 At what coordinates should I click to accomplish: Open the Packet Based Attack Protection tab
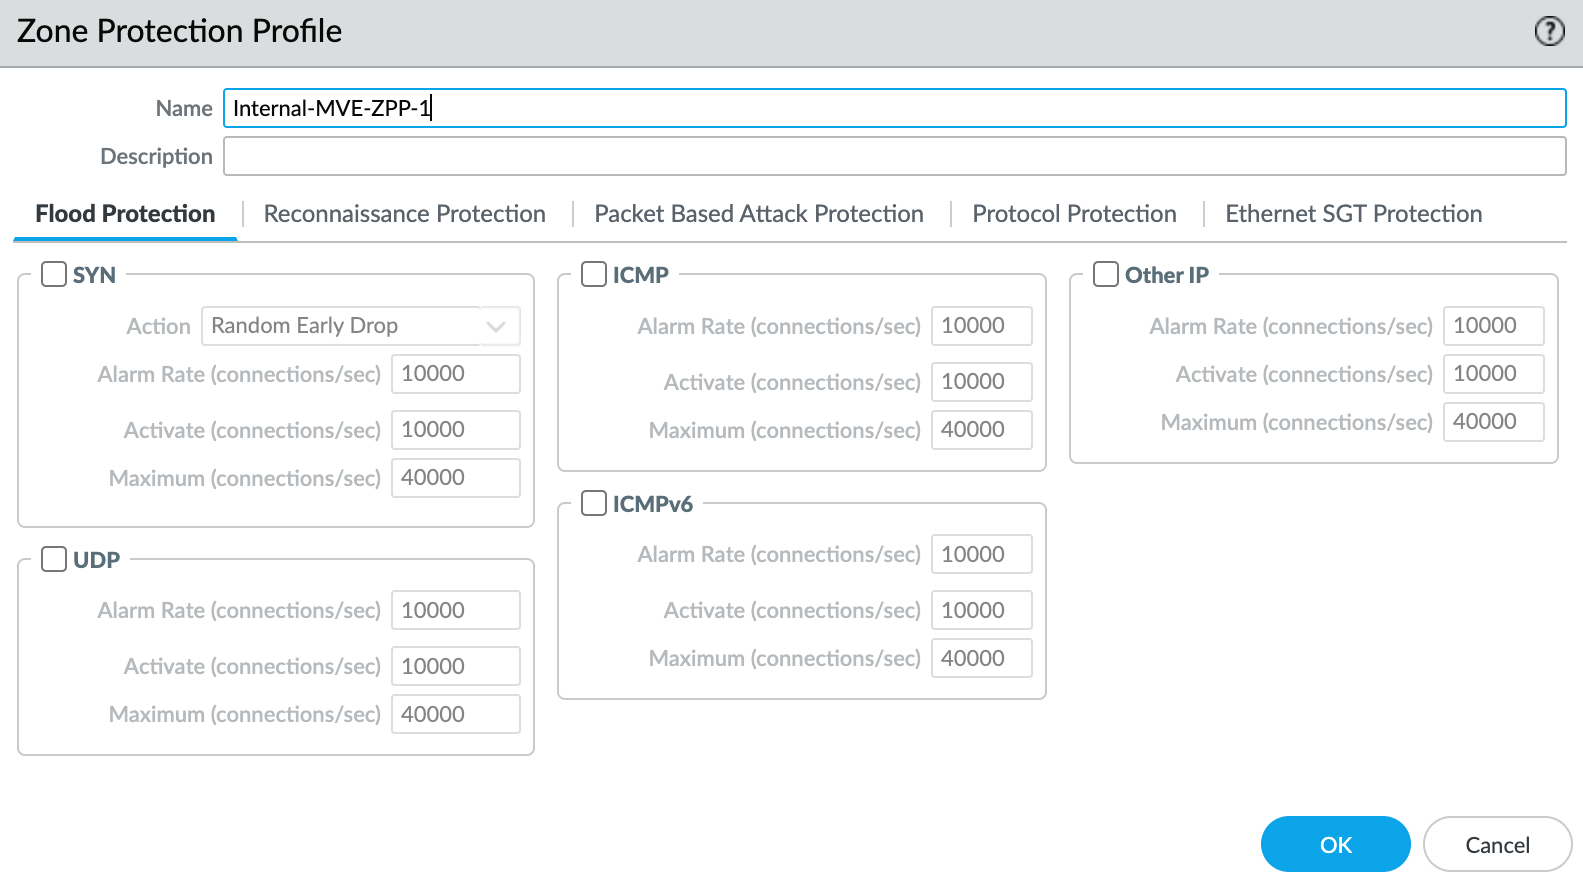(x=758, y=214)
